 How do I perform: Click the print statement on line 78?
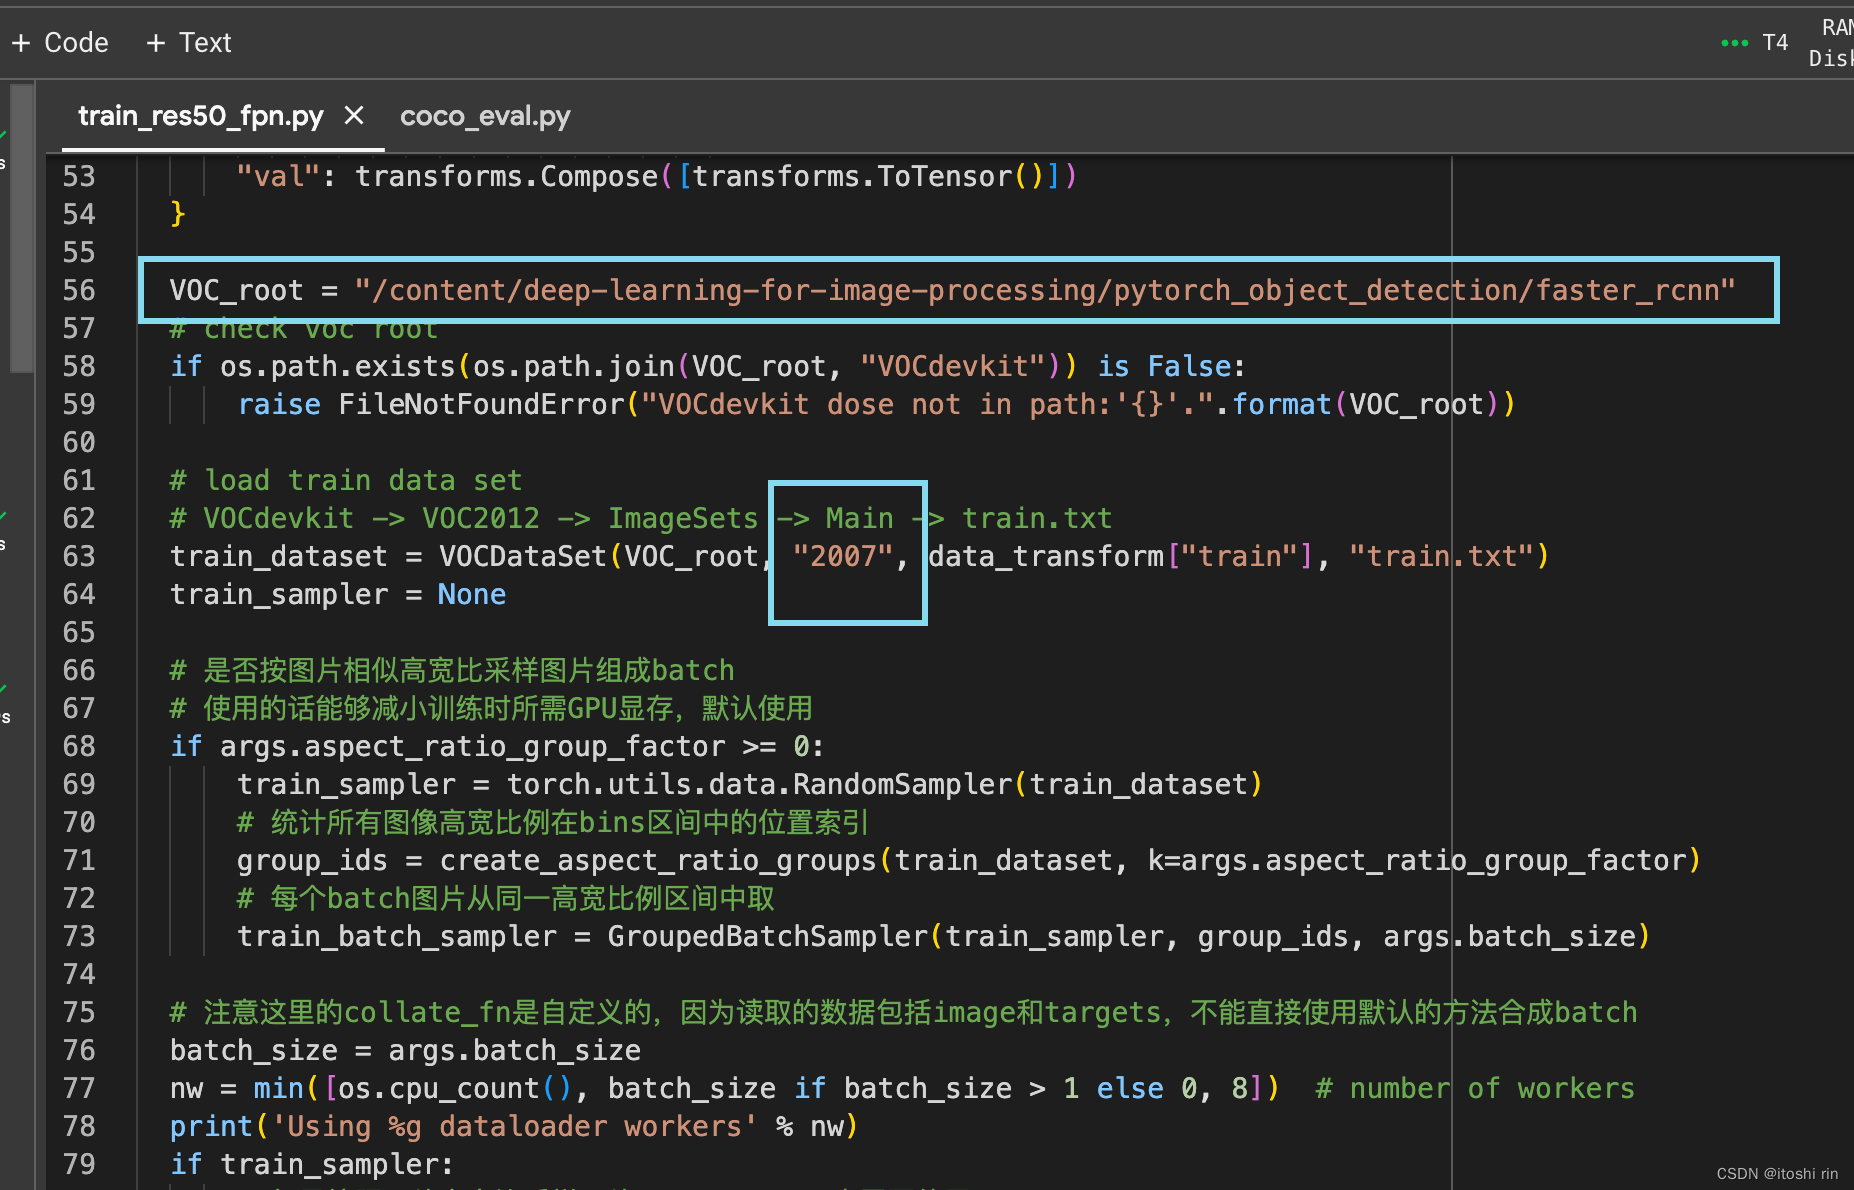coord(514,1126)
